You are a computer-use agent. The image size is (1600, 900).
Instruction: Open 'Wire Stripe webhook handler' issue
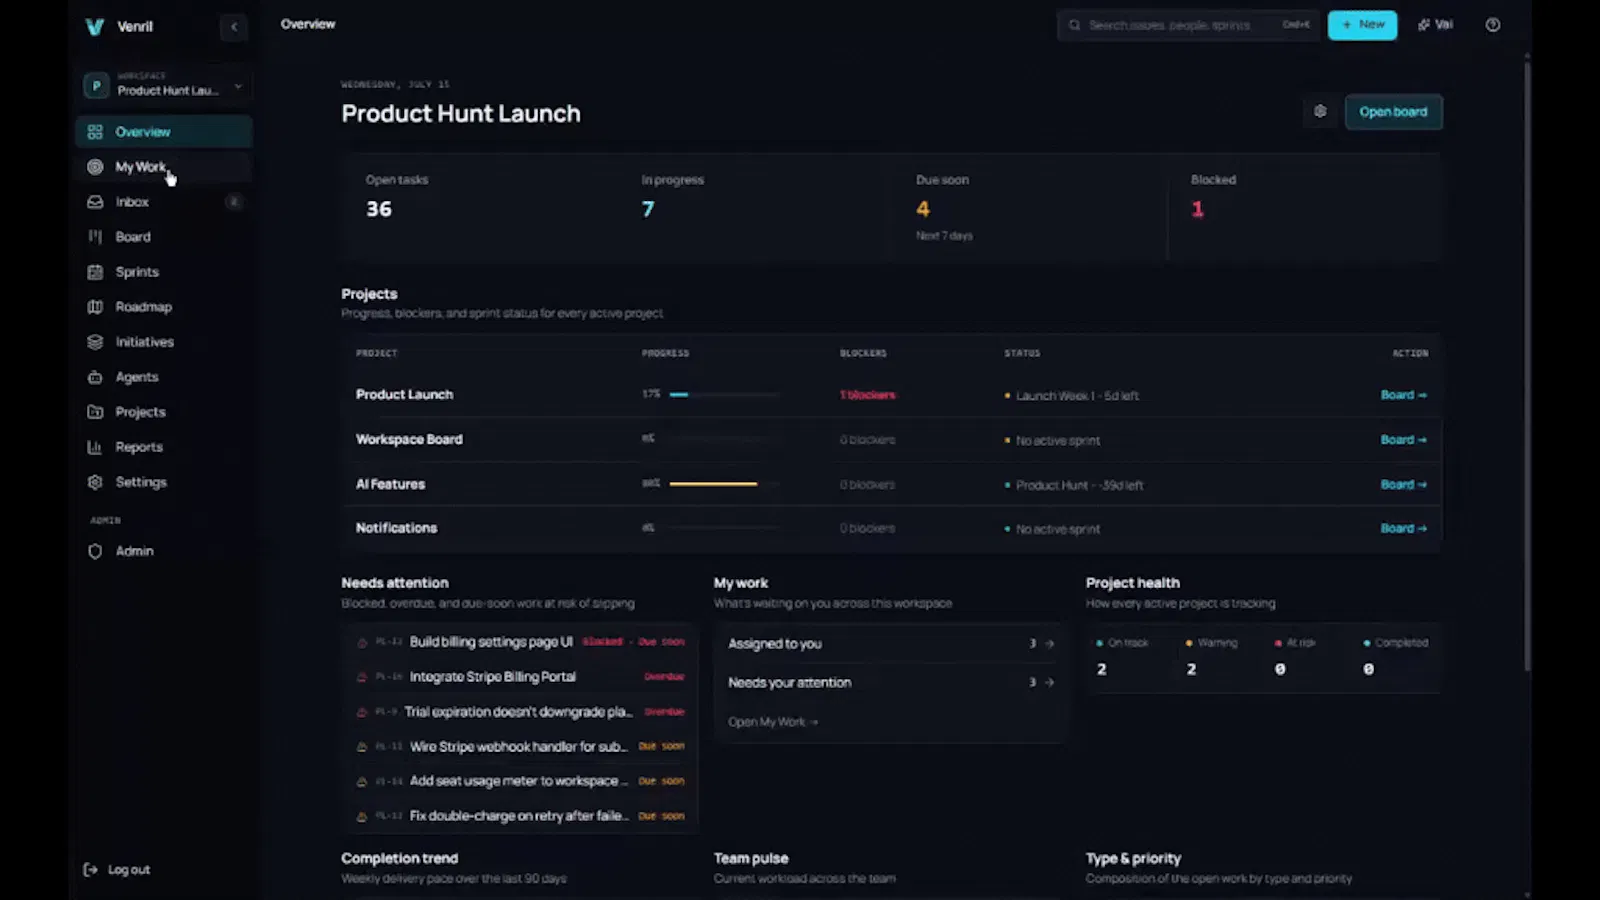point(520,747)
